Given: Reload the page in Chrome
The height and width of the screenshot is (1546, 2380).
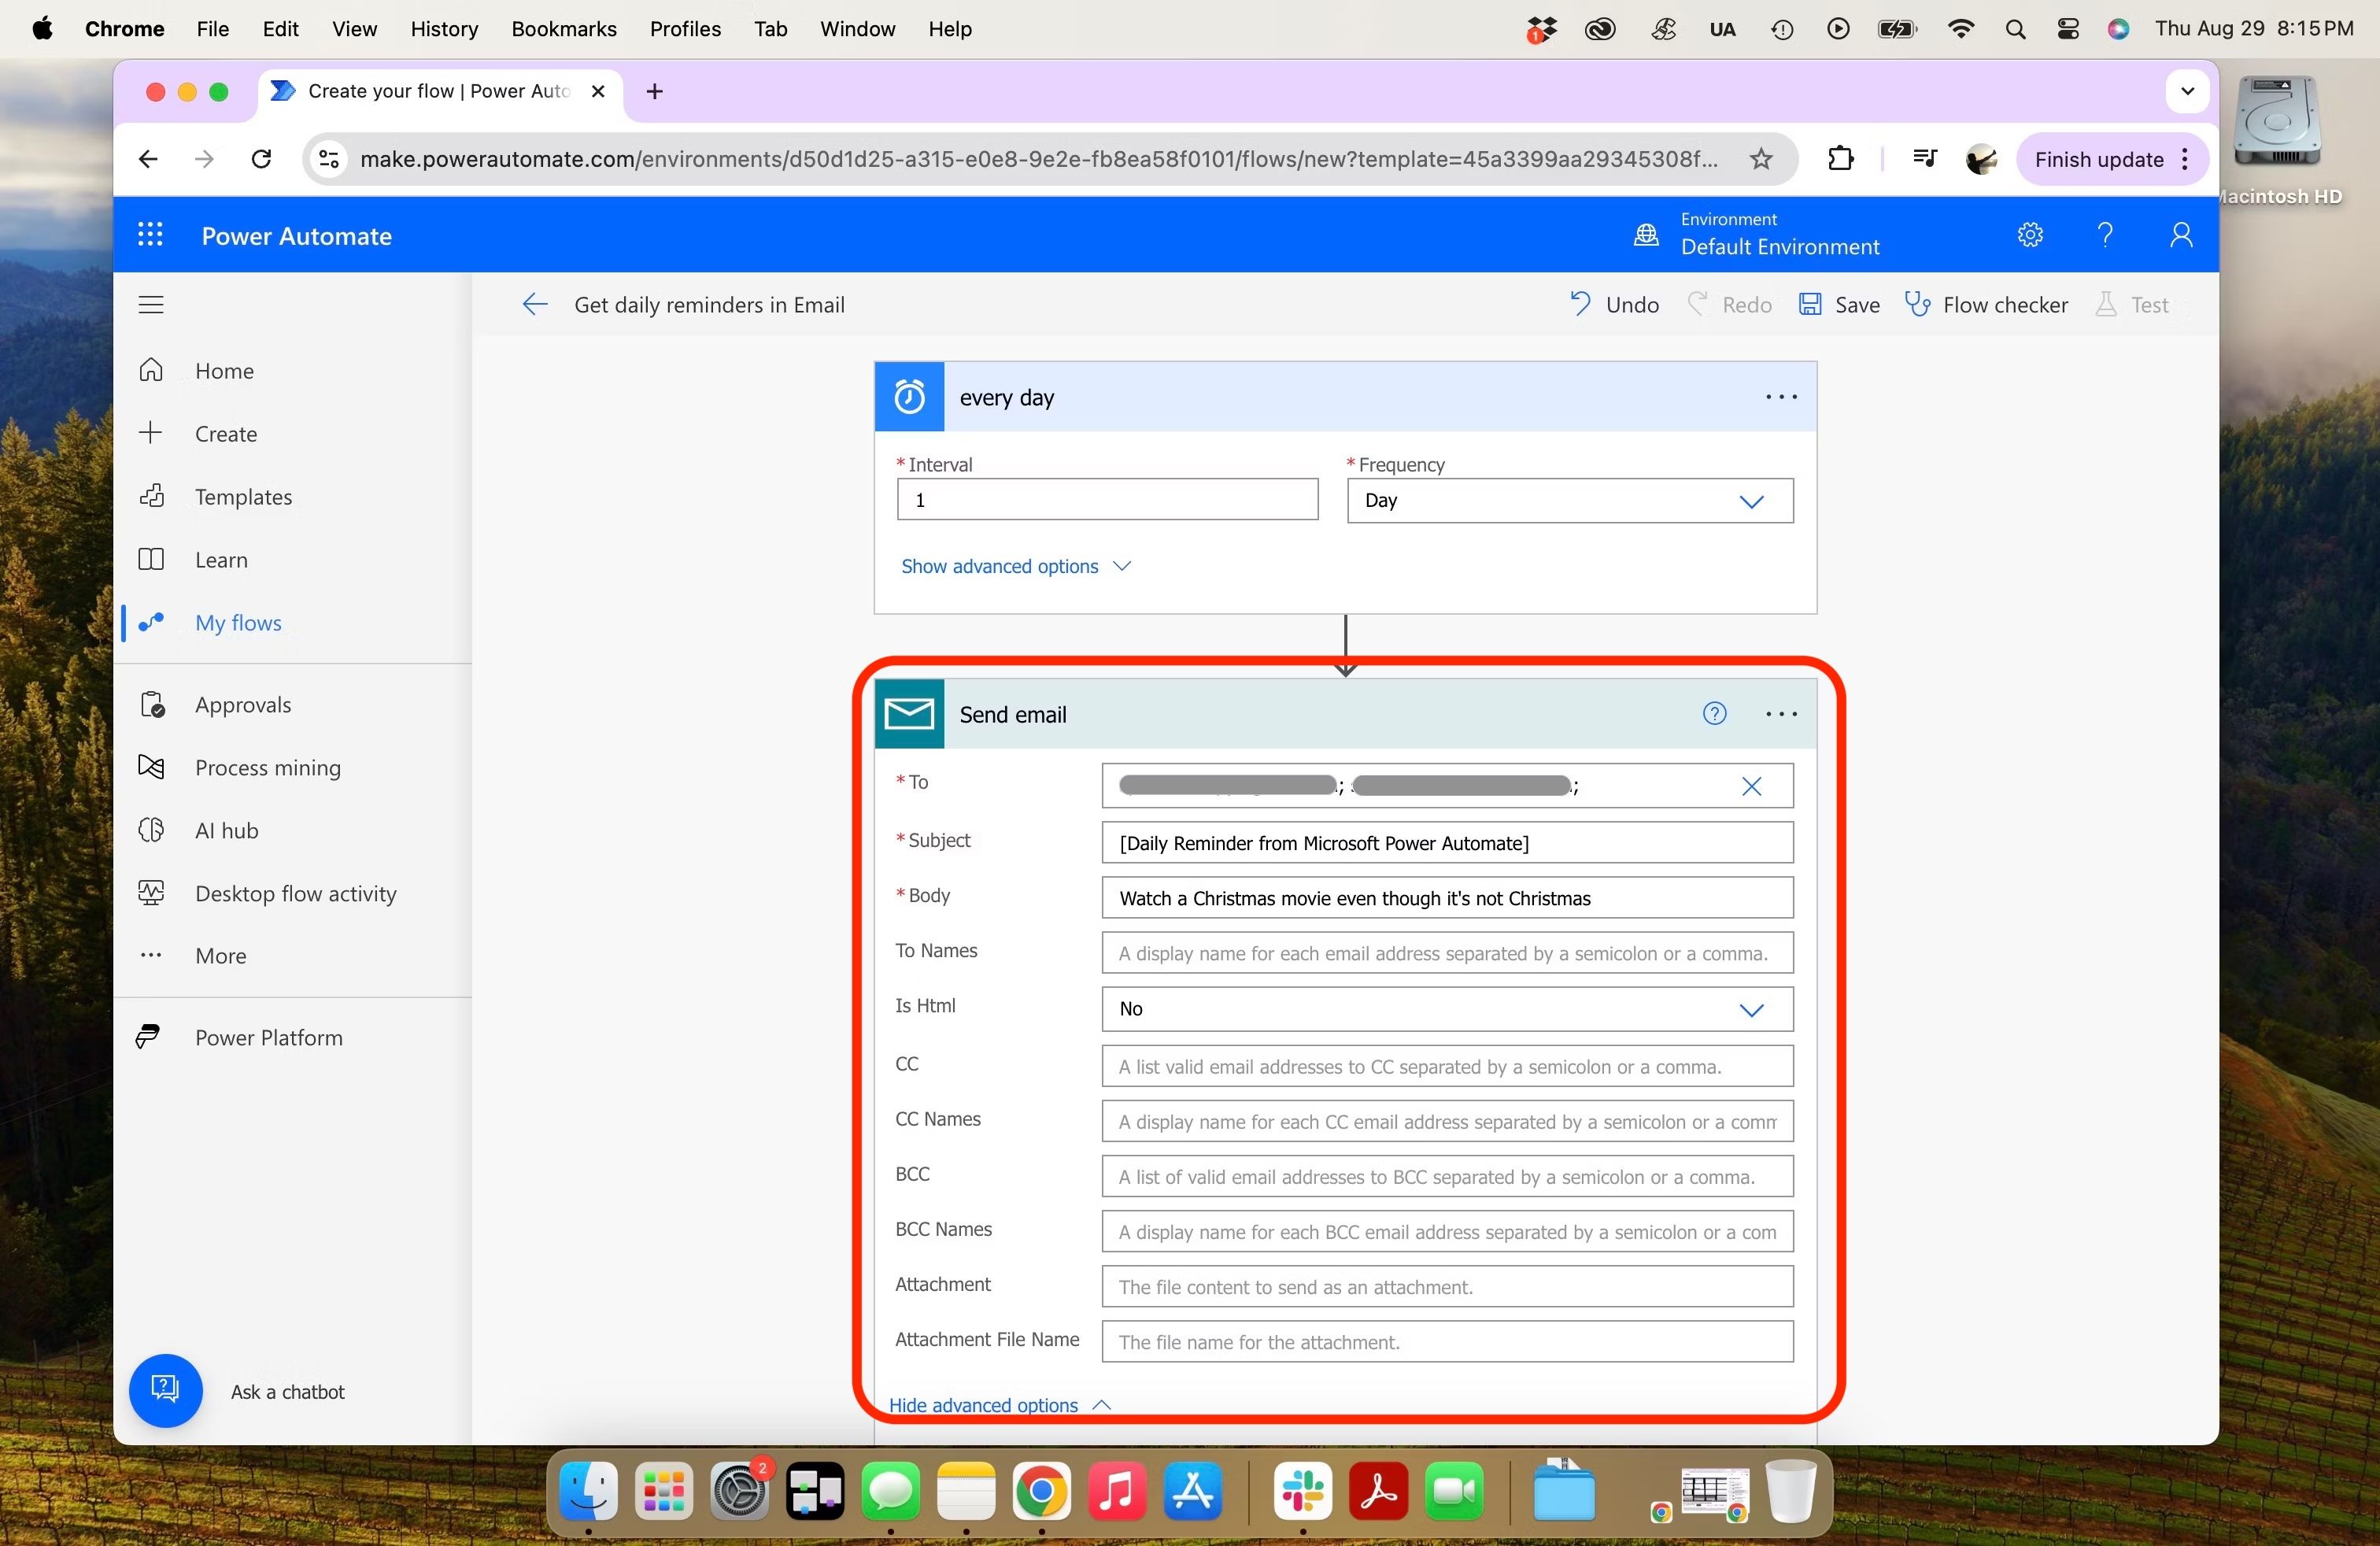Looking at the screenshot, I should point(261,159).
